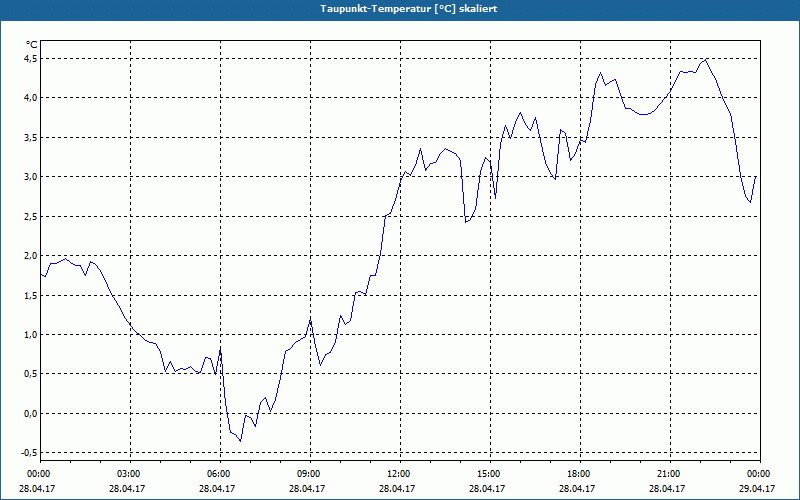Click the 3,0 y-axis label
This screenshot has width=800, height=500.
coord(31,177)
